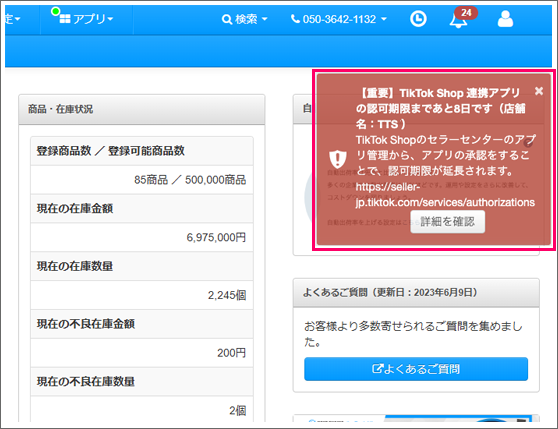This screenshot has height=429, width=558.
Task: Click the 商品・在庫状況 panel header
Action: 142,109
